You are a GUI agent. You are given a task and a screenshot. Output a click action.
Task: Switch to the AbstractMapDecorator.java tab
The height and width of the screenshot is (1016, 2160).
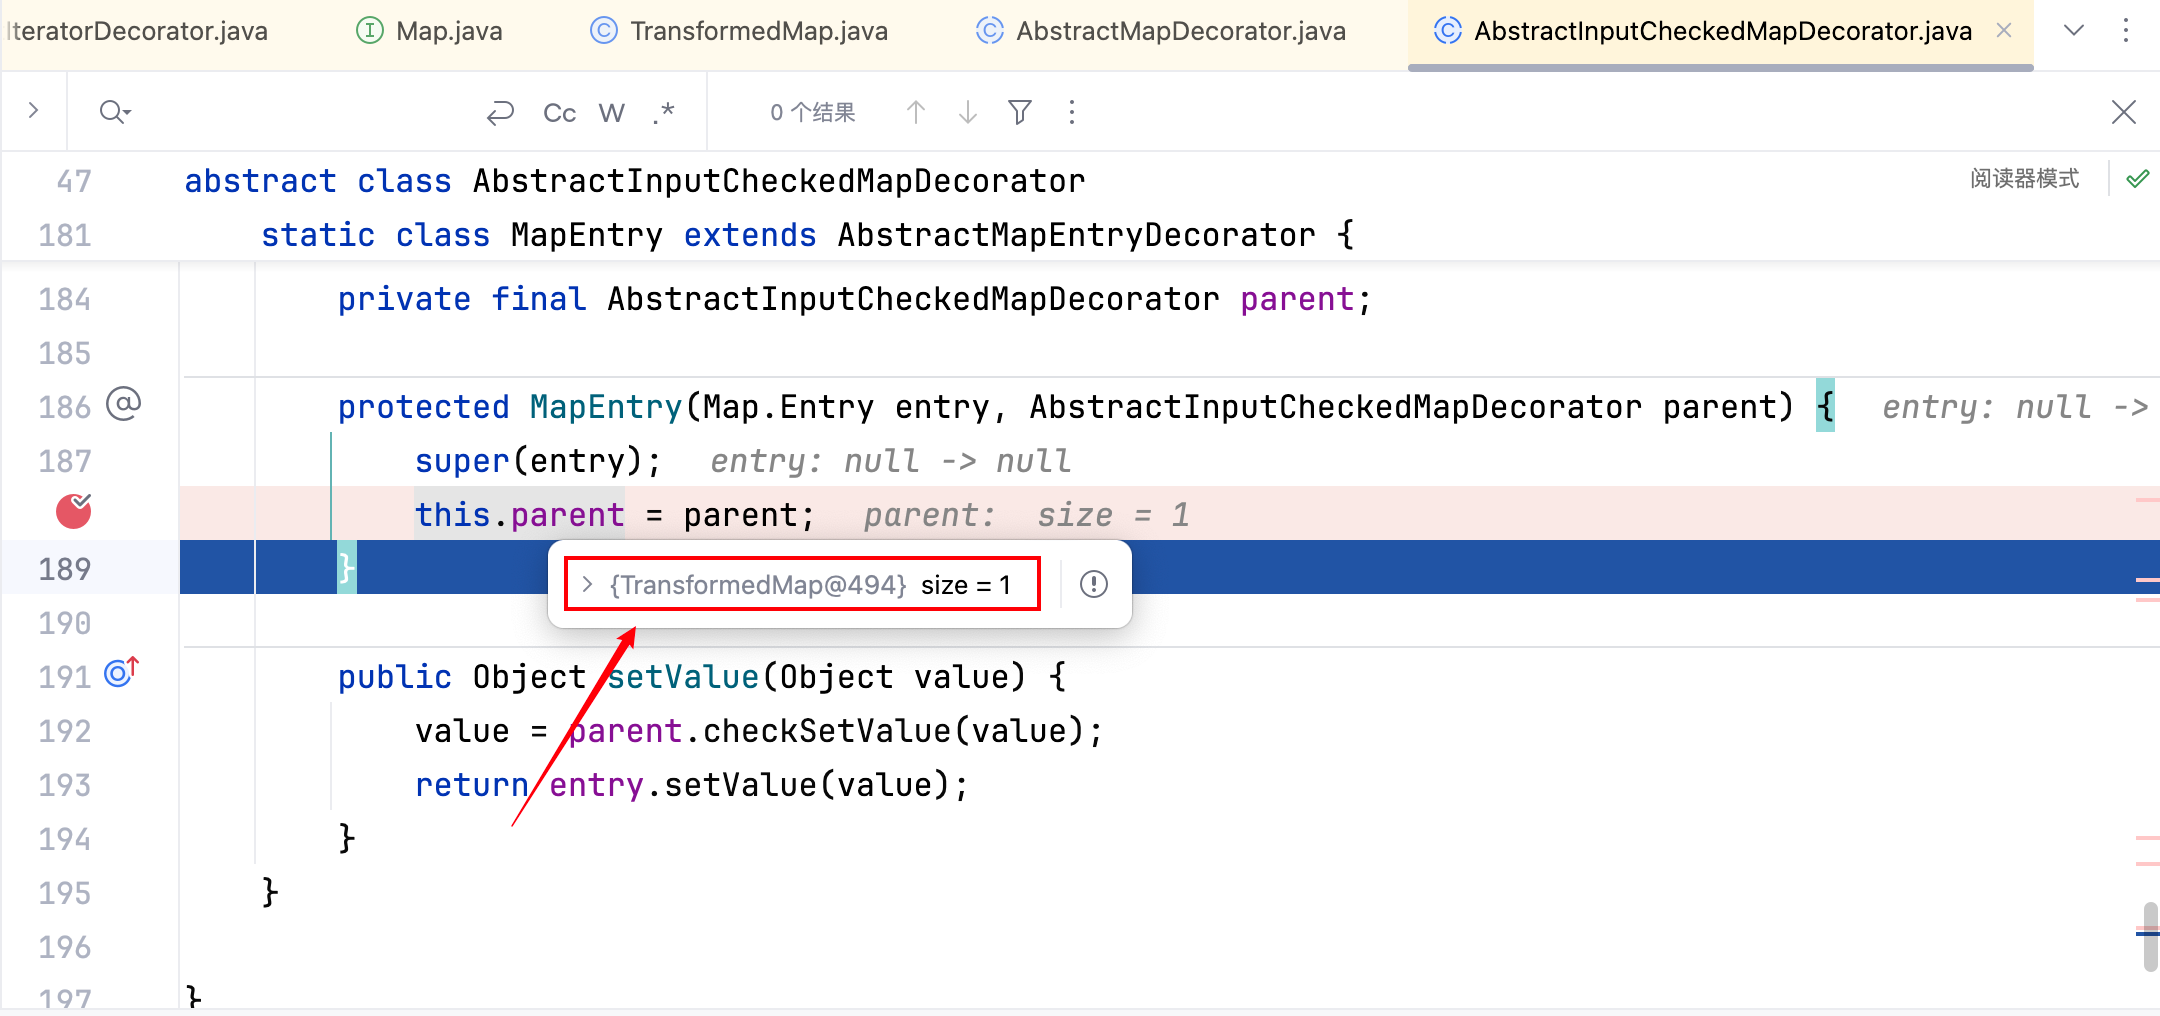(x=1161, y=31)
